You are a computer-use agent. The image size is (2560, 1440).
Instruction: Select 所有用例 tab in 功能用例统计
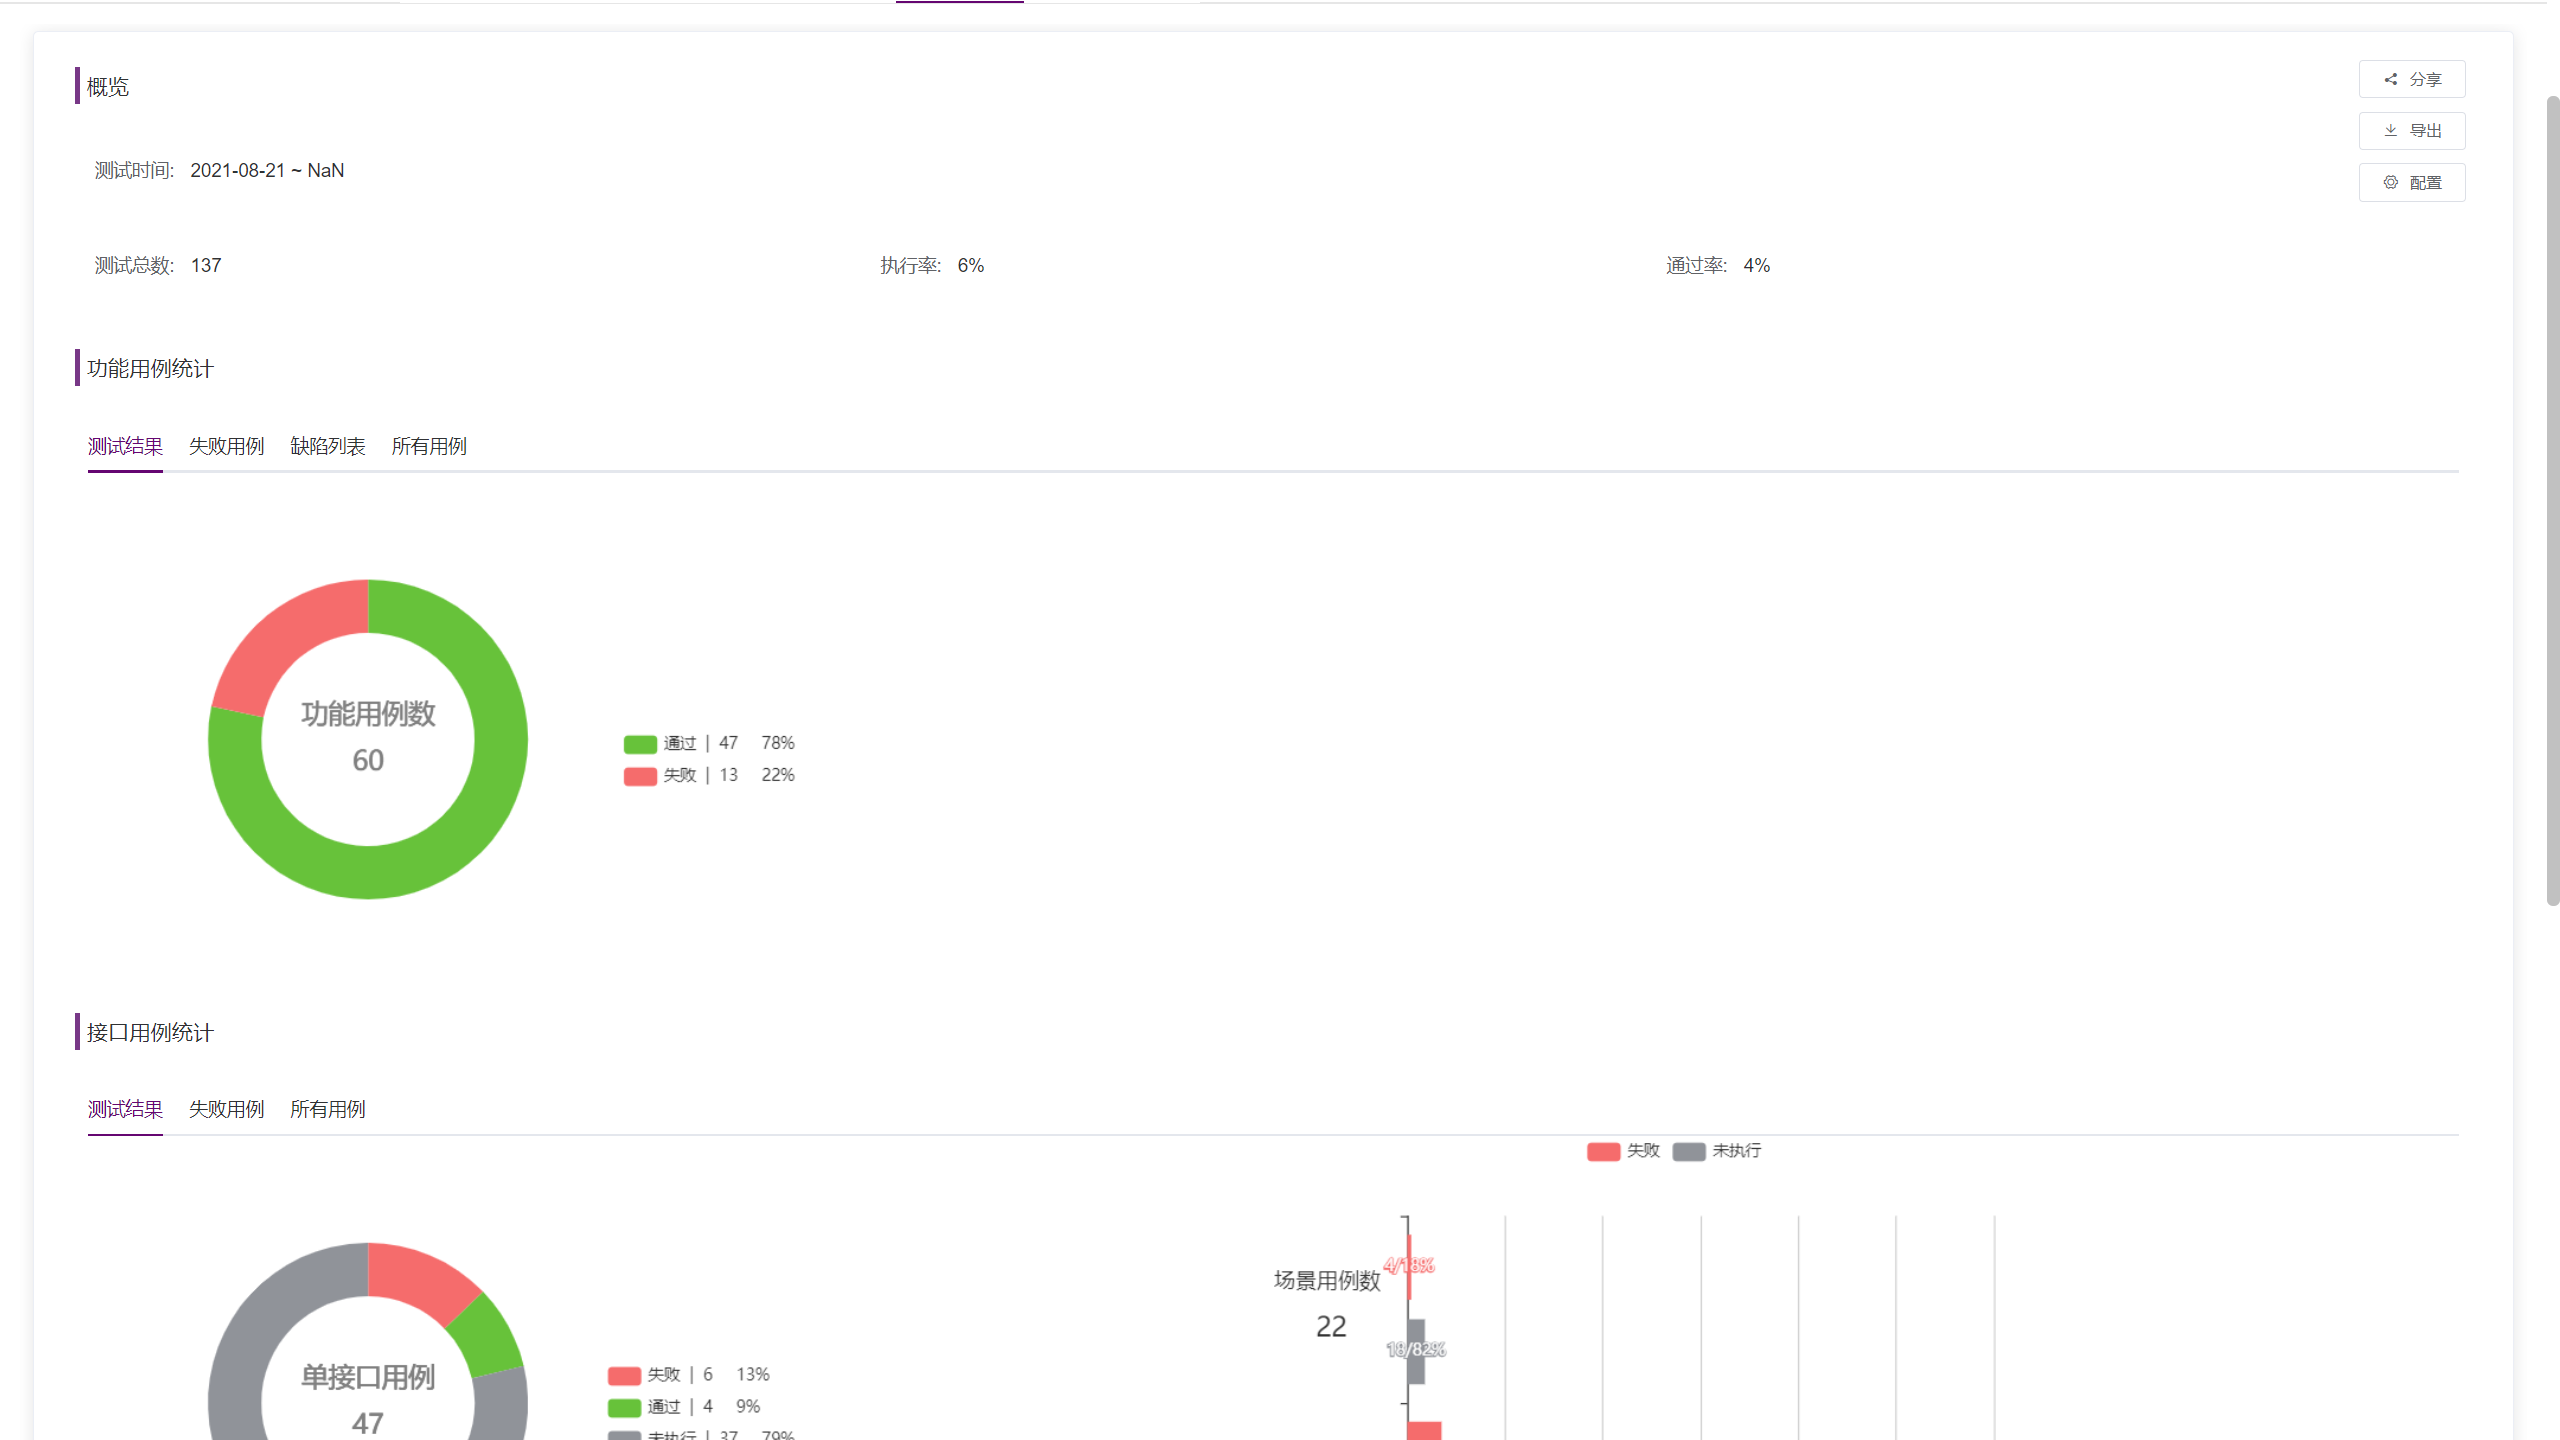click(427, 447)
